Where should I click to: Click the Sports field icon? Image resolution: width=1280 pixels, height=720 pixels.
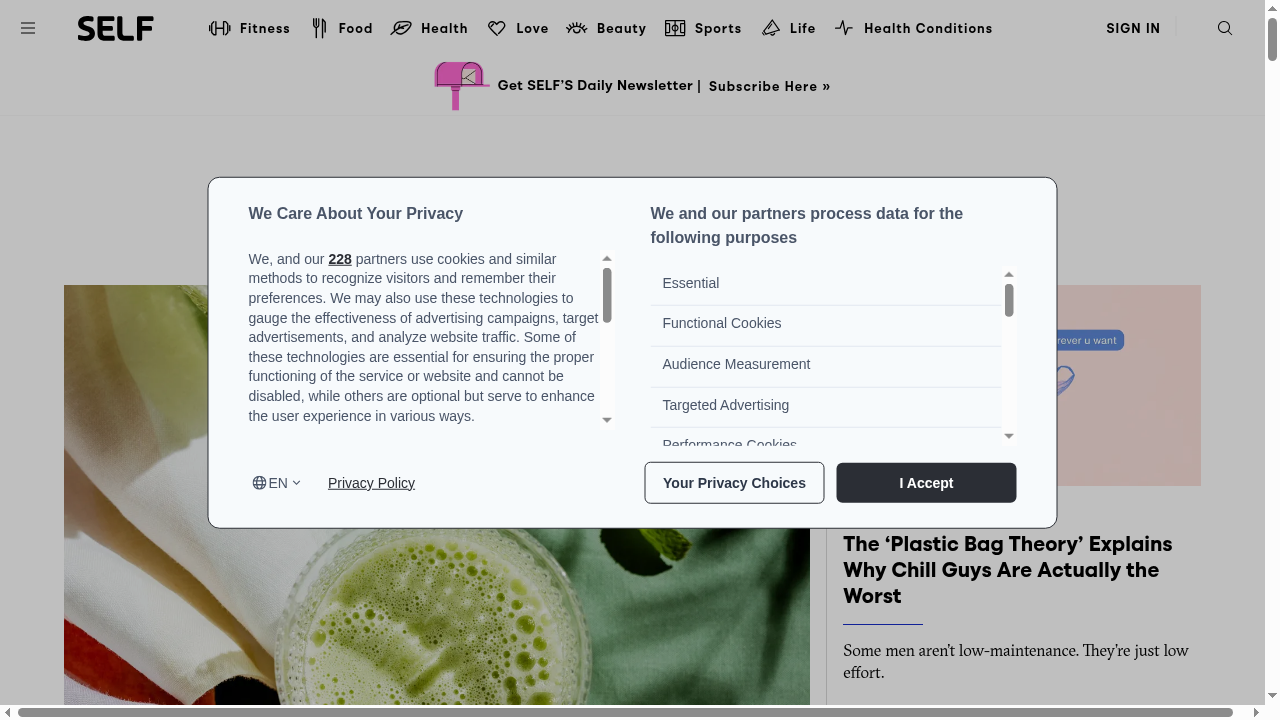pos(675,28)
